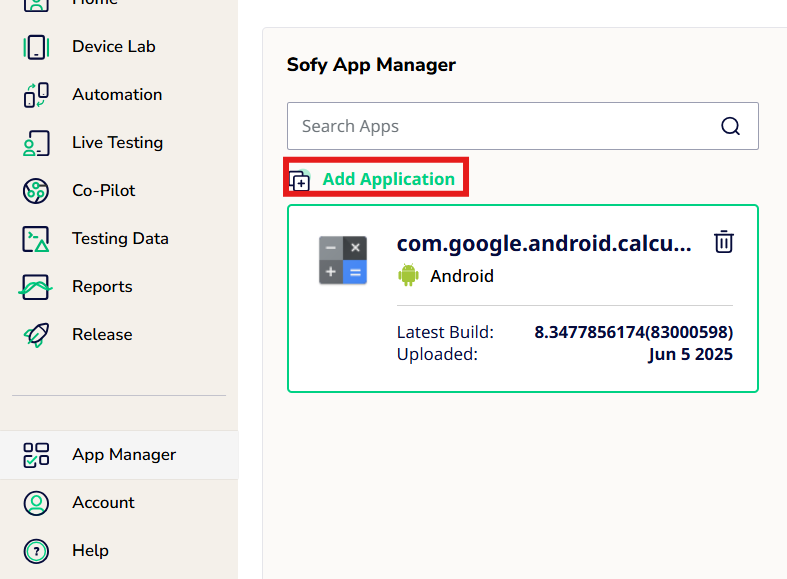Click the Live Testing icon
Screen dimensions: 787x579
(36, 143)
